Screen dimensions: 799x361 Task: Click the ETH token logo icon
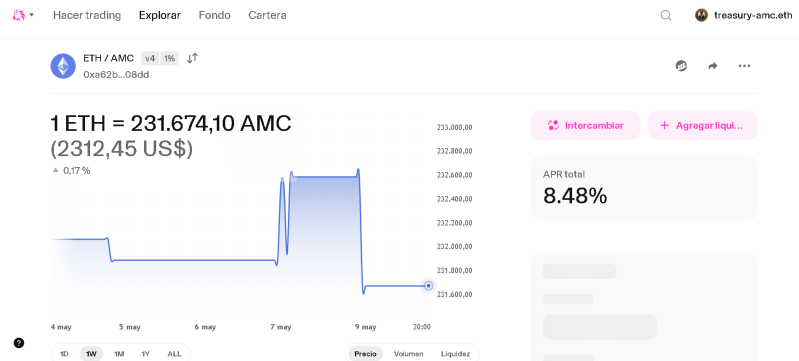coord(63,66)
